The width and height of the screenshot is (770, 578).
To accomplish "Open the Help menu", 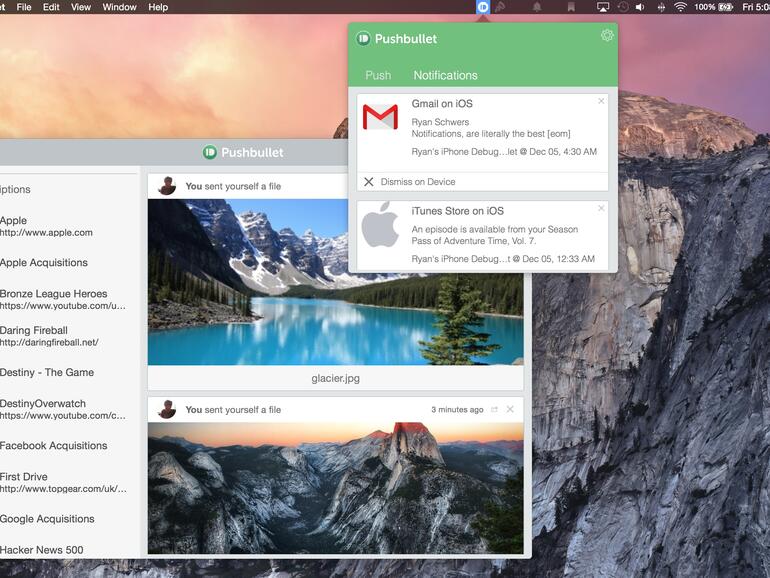I will (x=158, y=7).
